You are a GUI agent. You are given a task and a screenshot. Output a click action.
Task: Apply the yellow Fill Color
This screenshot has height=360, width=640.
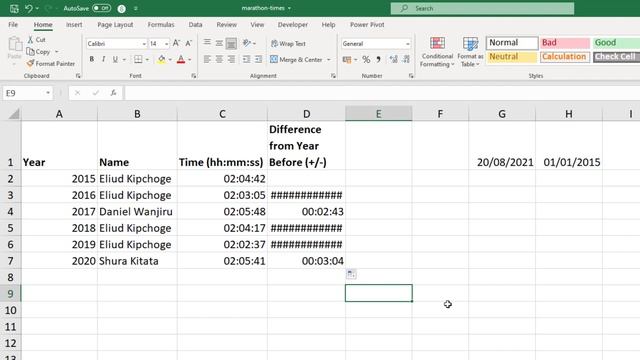(162, 60)
